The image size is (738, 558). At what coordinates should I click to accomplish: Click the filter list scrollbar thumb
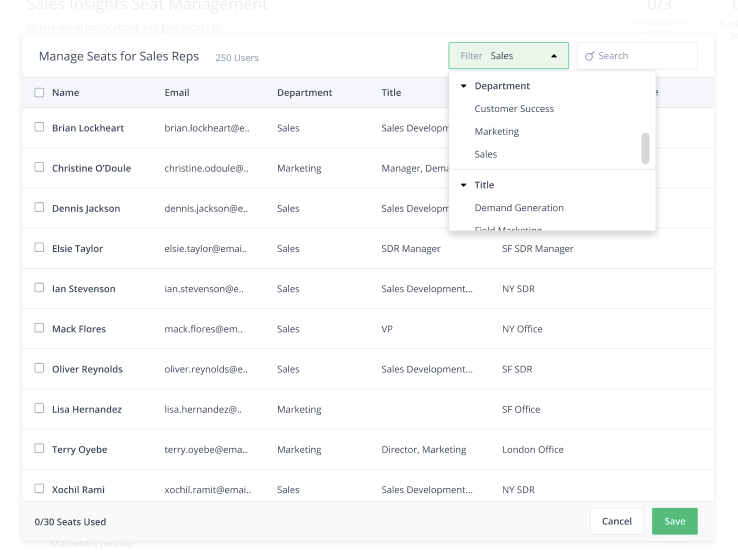[x=645, y=148]
